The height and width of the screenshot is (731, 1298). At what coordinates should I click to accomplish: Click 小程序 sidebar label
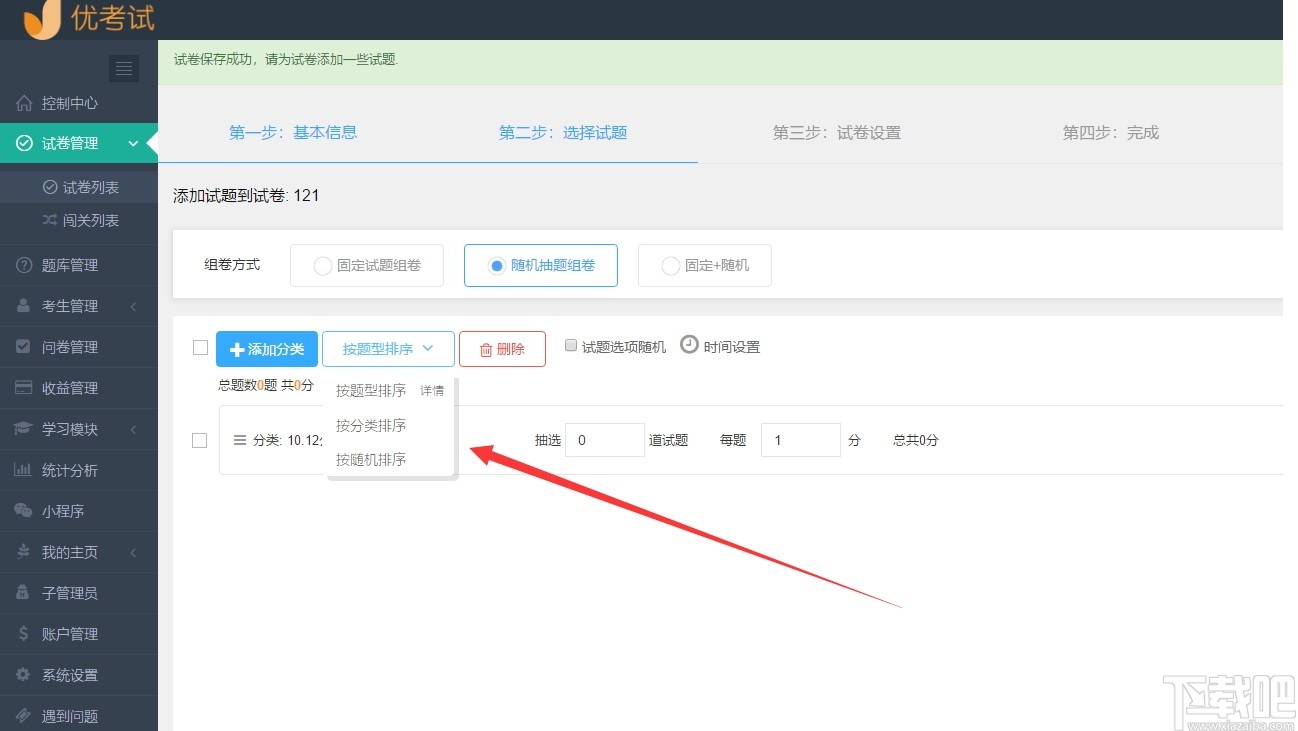click(63, 511)
